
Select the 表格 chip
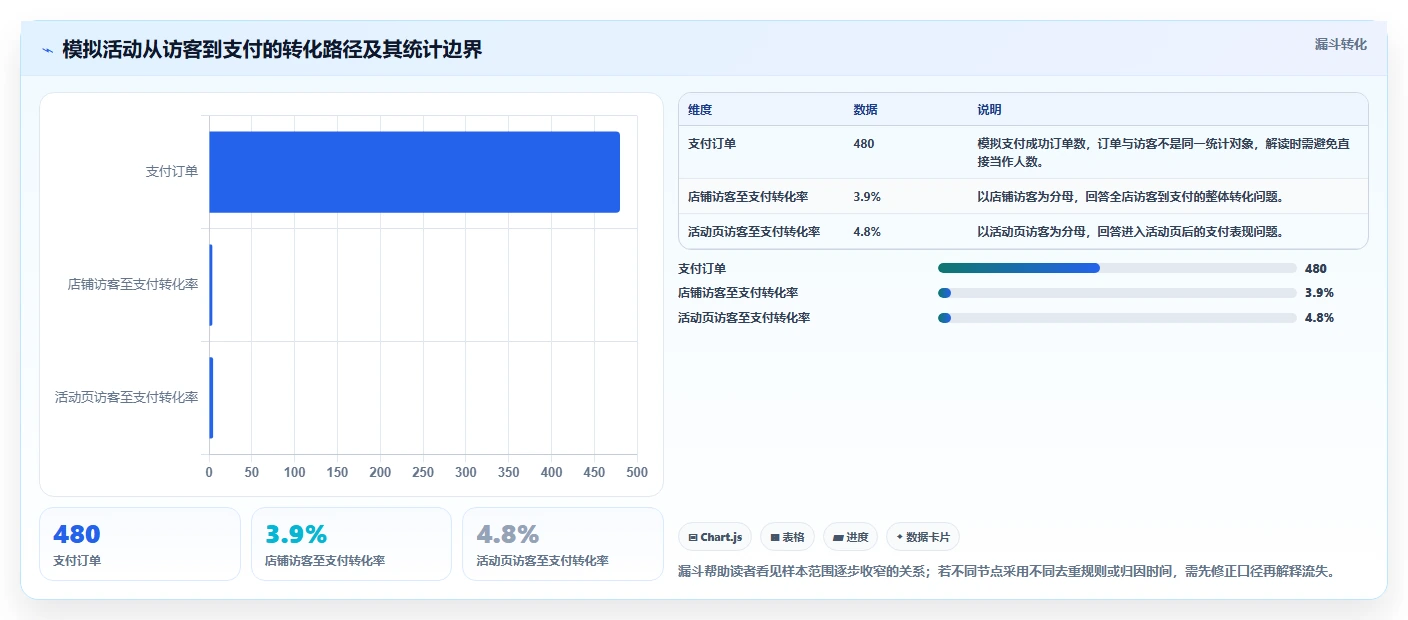[x=787, y=537]
